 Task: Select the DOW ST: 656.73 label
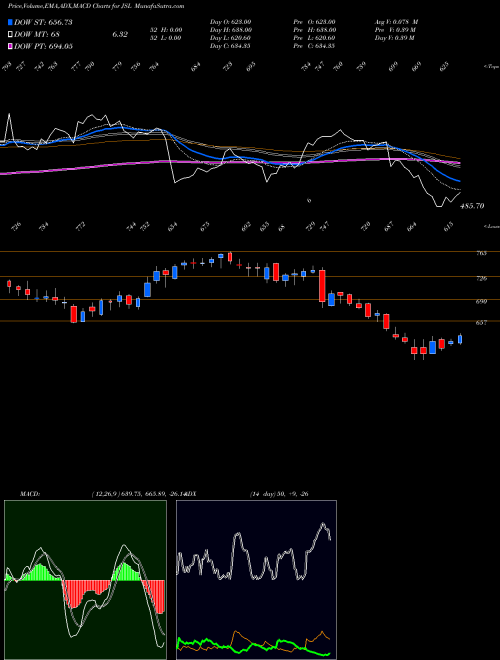[x=43, y=22]
